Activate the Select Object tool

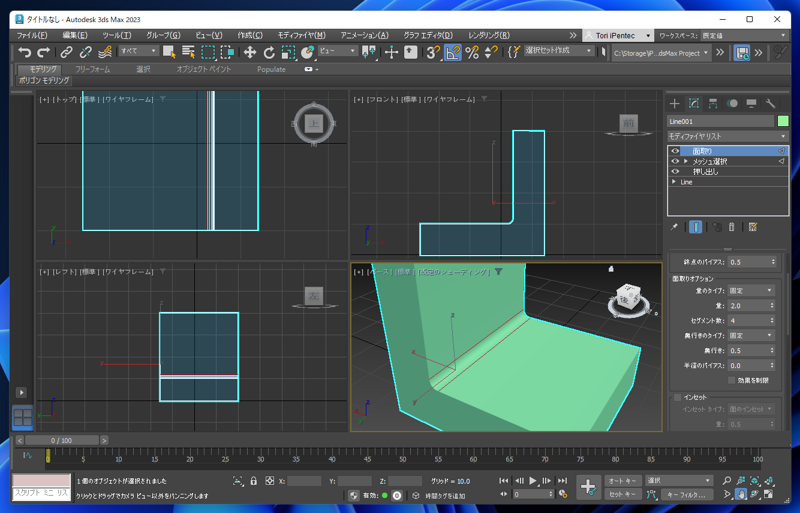point(169,52)
